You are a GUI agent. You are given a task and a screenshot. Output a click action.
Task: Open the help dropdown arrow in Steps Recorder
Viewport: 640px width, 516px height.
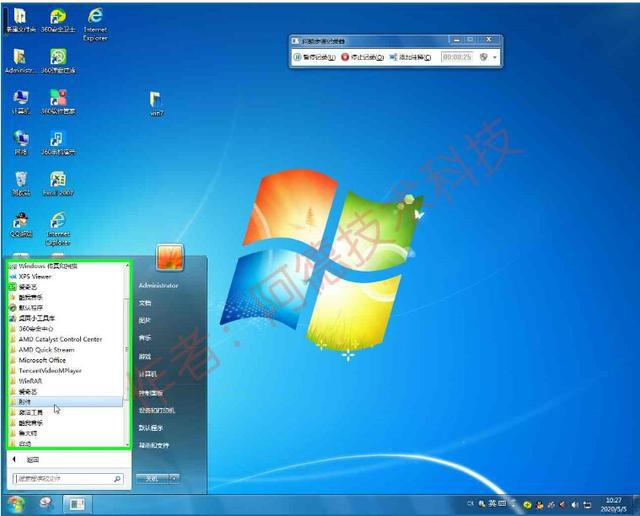(x=495, y=57)
